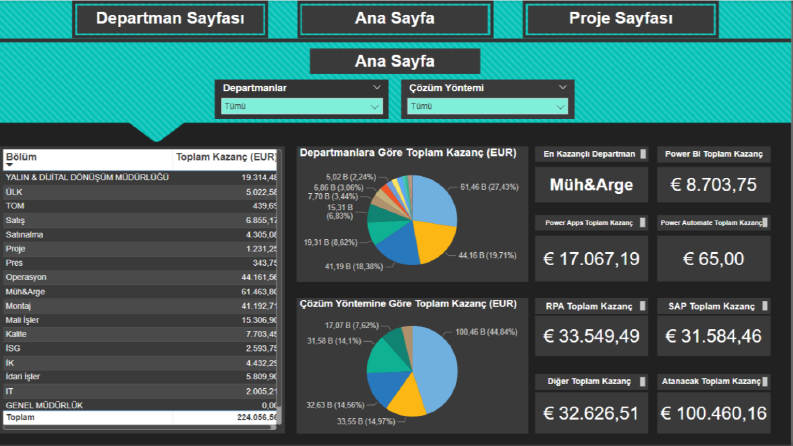Select the Satınalma row in table
The height and width of the screenshot is (446, 793).
(141, 235)
